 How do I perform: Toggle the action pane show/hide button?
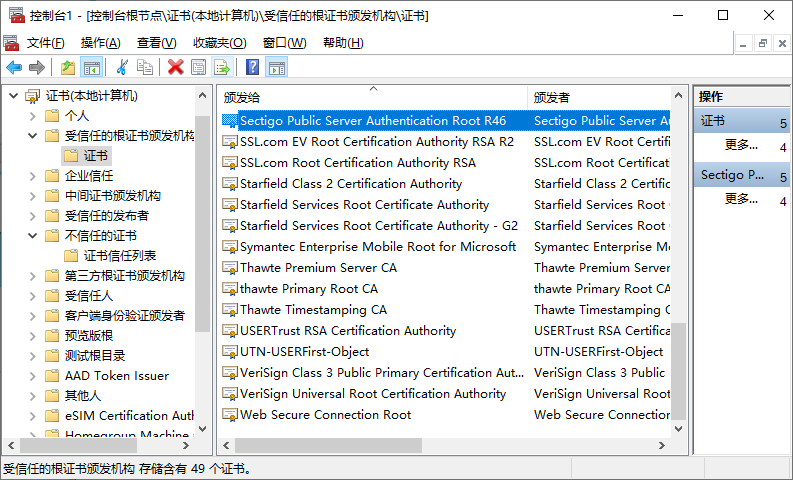pos(277,67)
